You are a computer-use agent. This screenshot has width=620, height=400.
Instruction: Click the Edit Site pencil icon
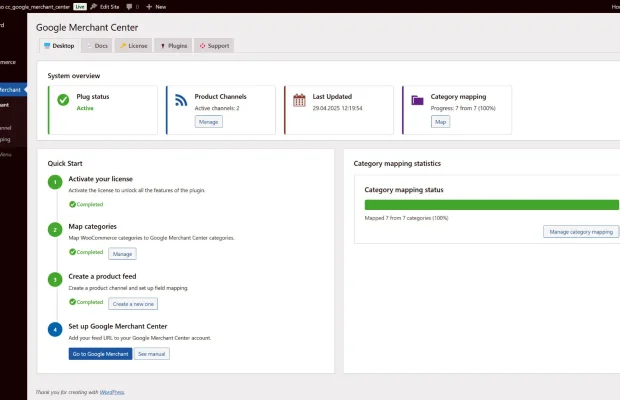(x=94, y=6)
